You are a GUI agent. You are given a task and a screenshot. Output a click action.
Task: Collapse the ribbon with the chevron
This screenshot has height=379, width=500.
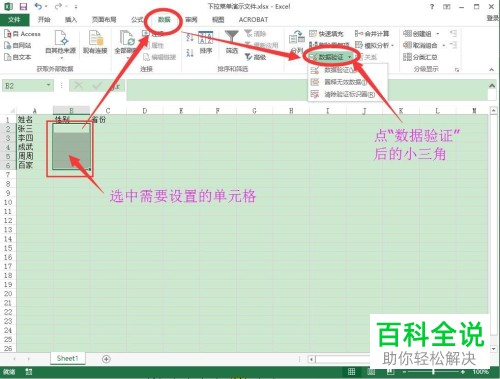click(x=492, y=69)
